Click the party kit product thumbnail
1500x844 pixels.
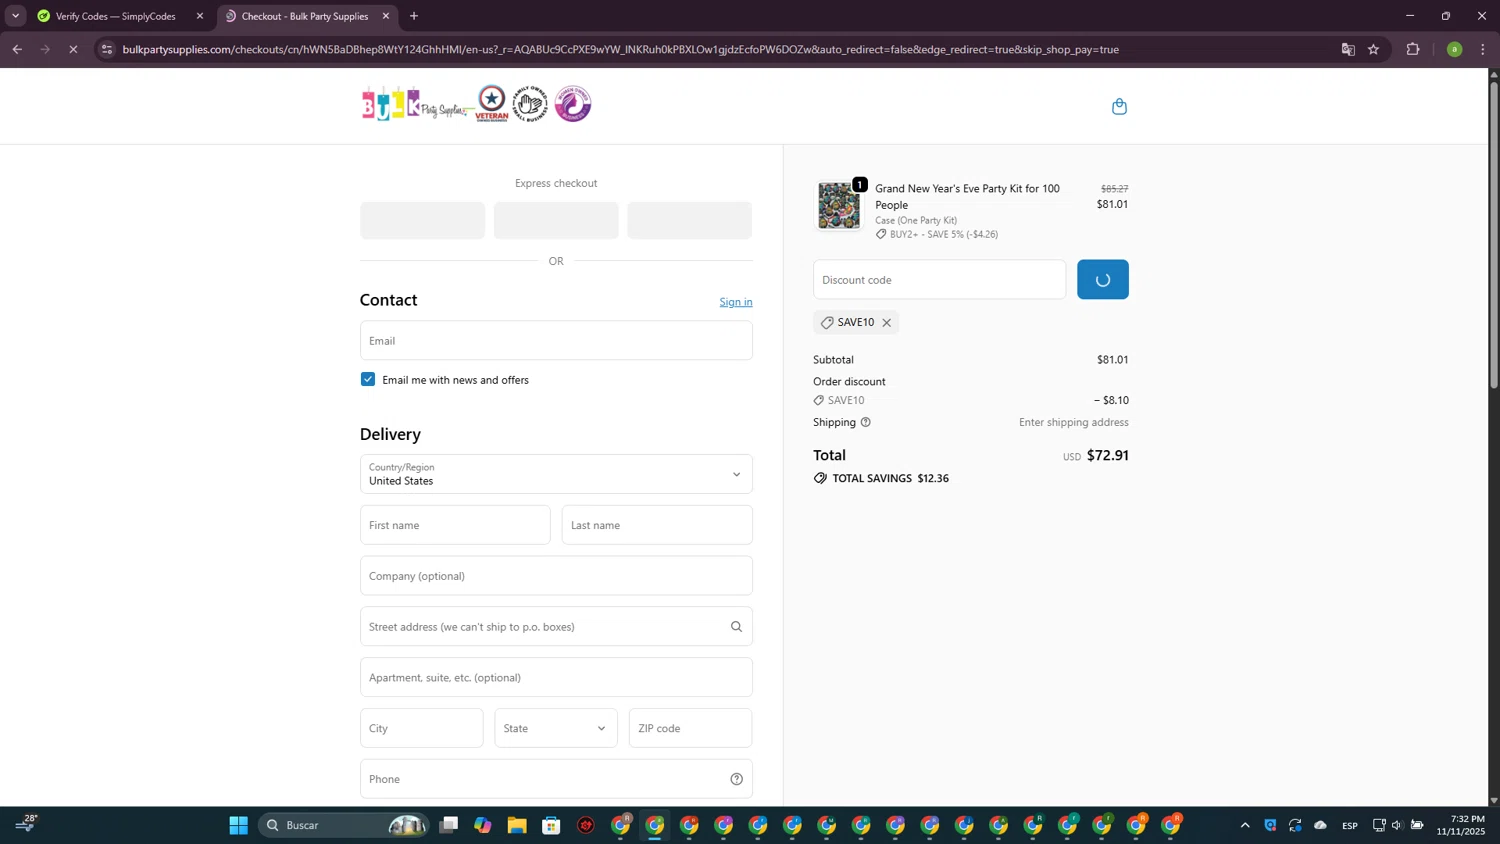838,206
